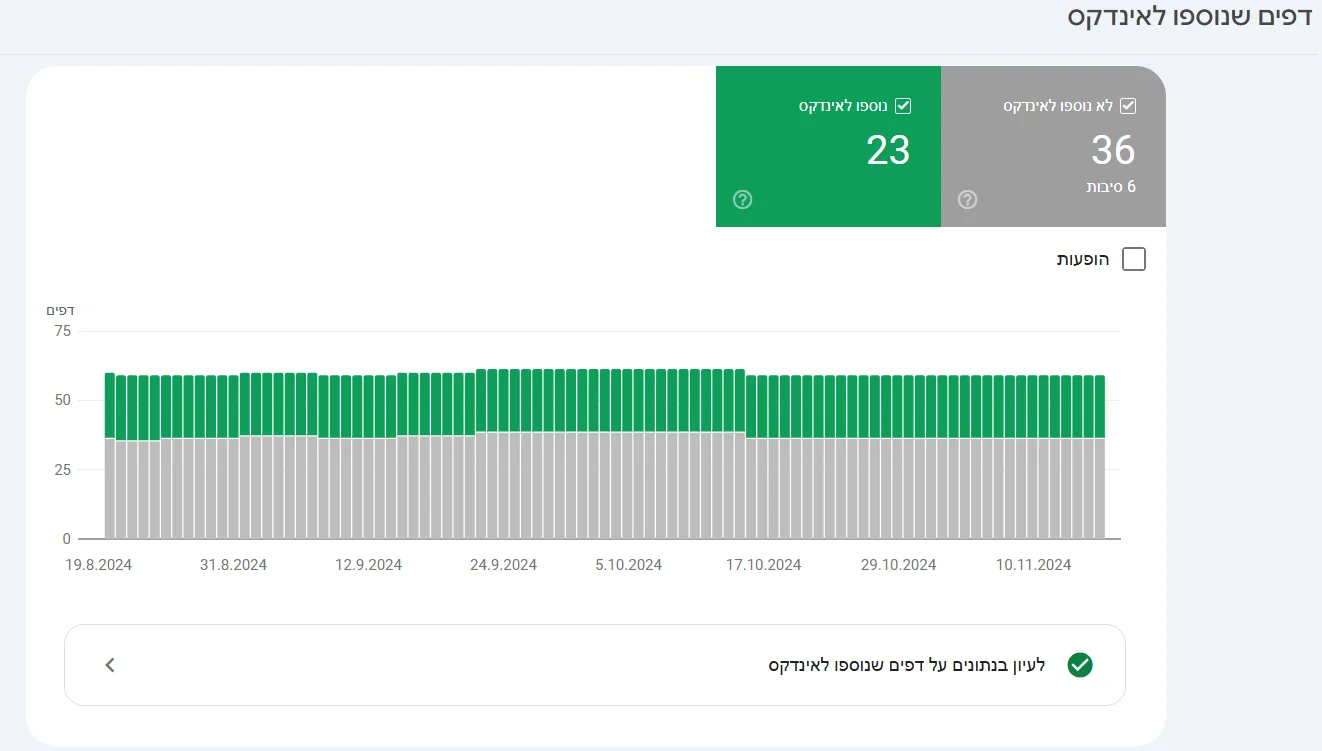Click date label 17.10.2024 on axis
The width and height of the screenshot is (1322, 751).
click(763, 565)
